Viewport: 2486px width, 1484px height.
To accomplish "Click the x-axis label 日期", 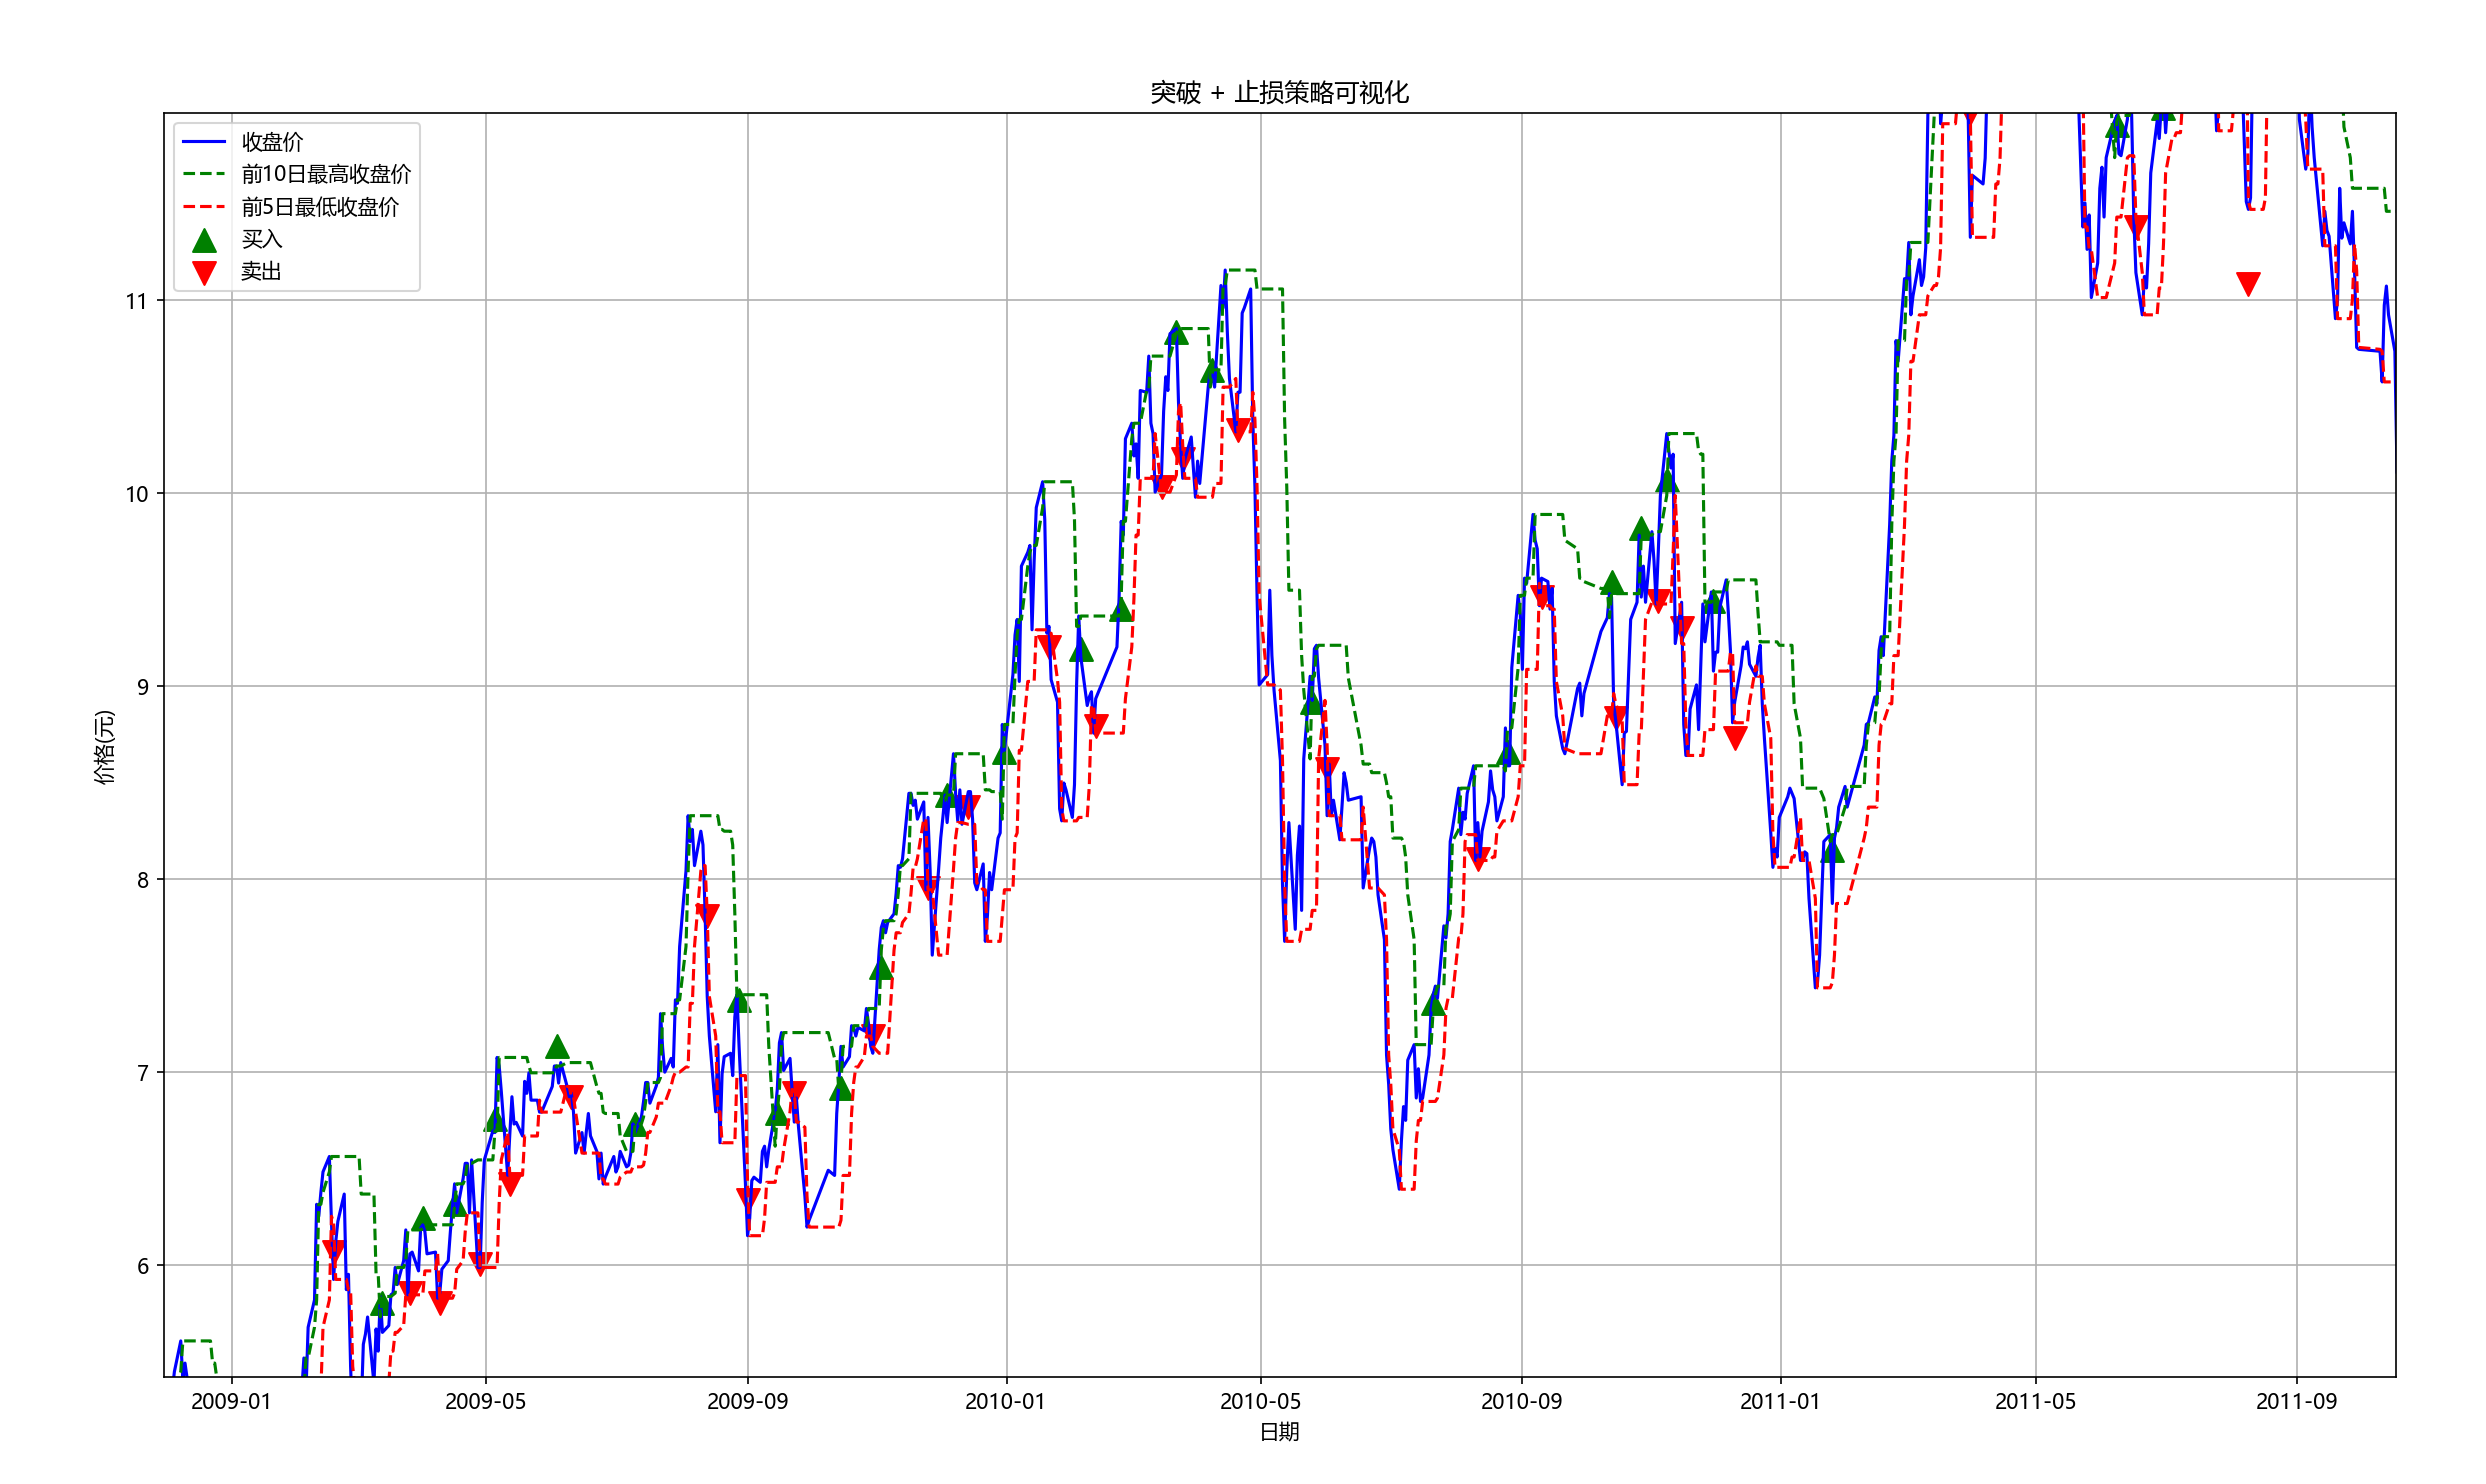I will click(1279, 1432).
